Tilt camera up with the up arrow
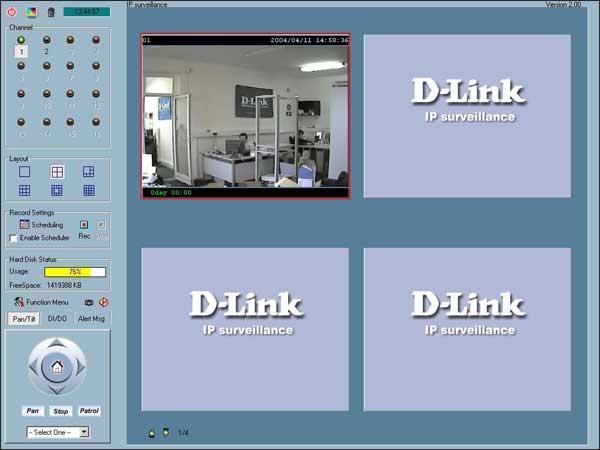 [57, 343]
